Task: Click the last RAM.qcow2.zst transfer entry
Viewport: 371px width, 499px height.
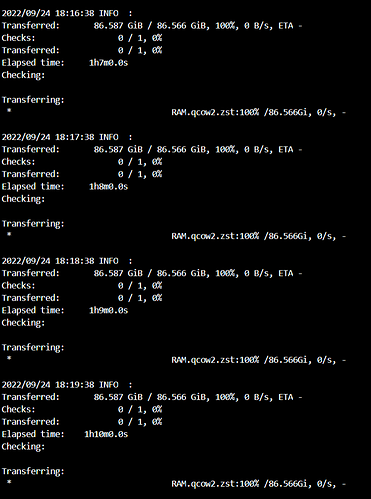Action: click(x=259, y=484)
